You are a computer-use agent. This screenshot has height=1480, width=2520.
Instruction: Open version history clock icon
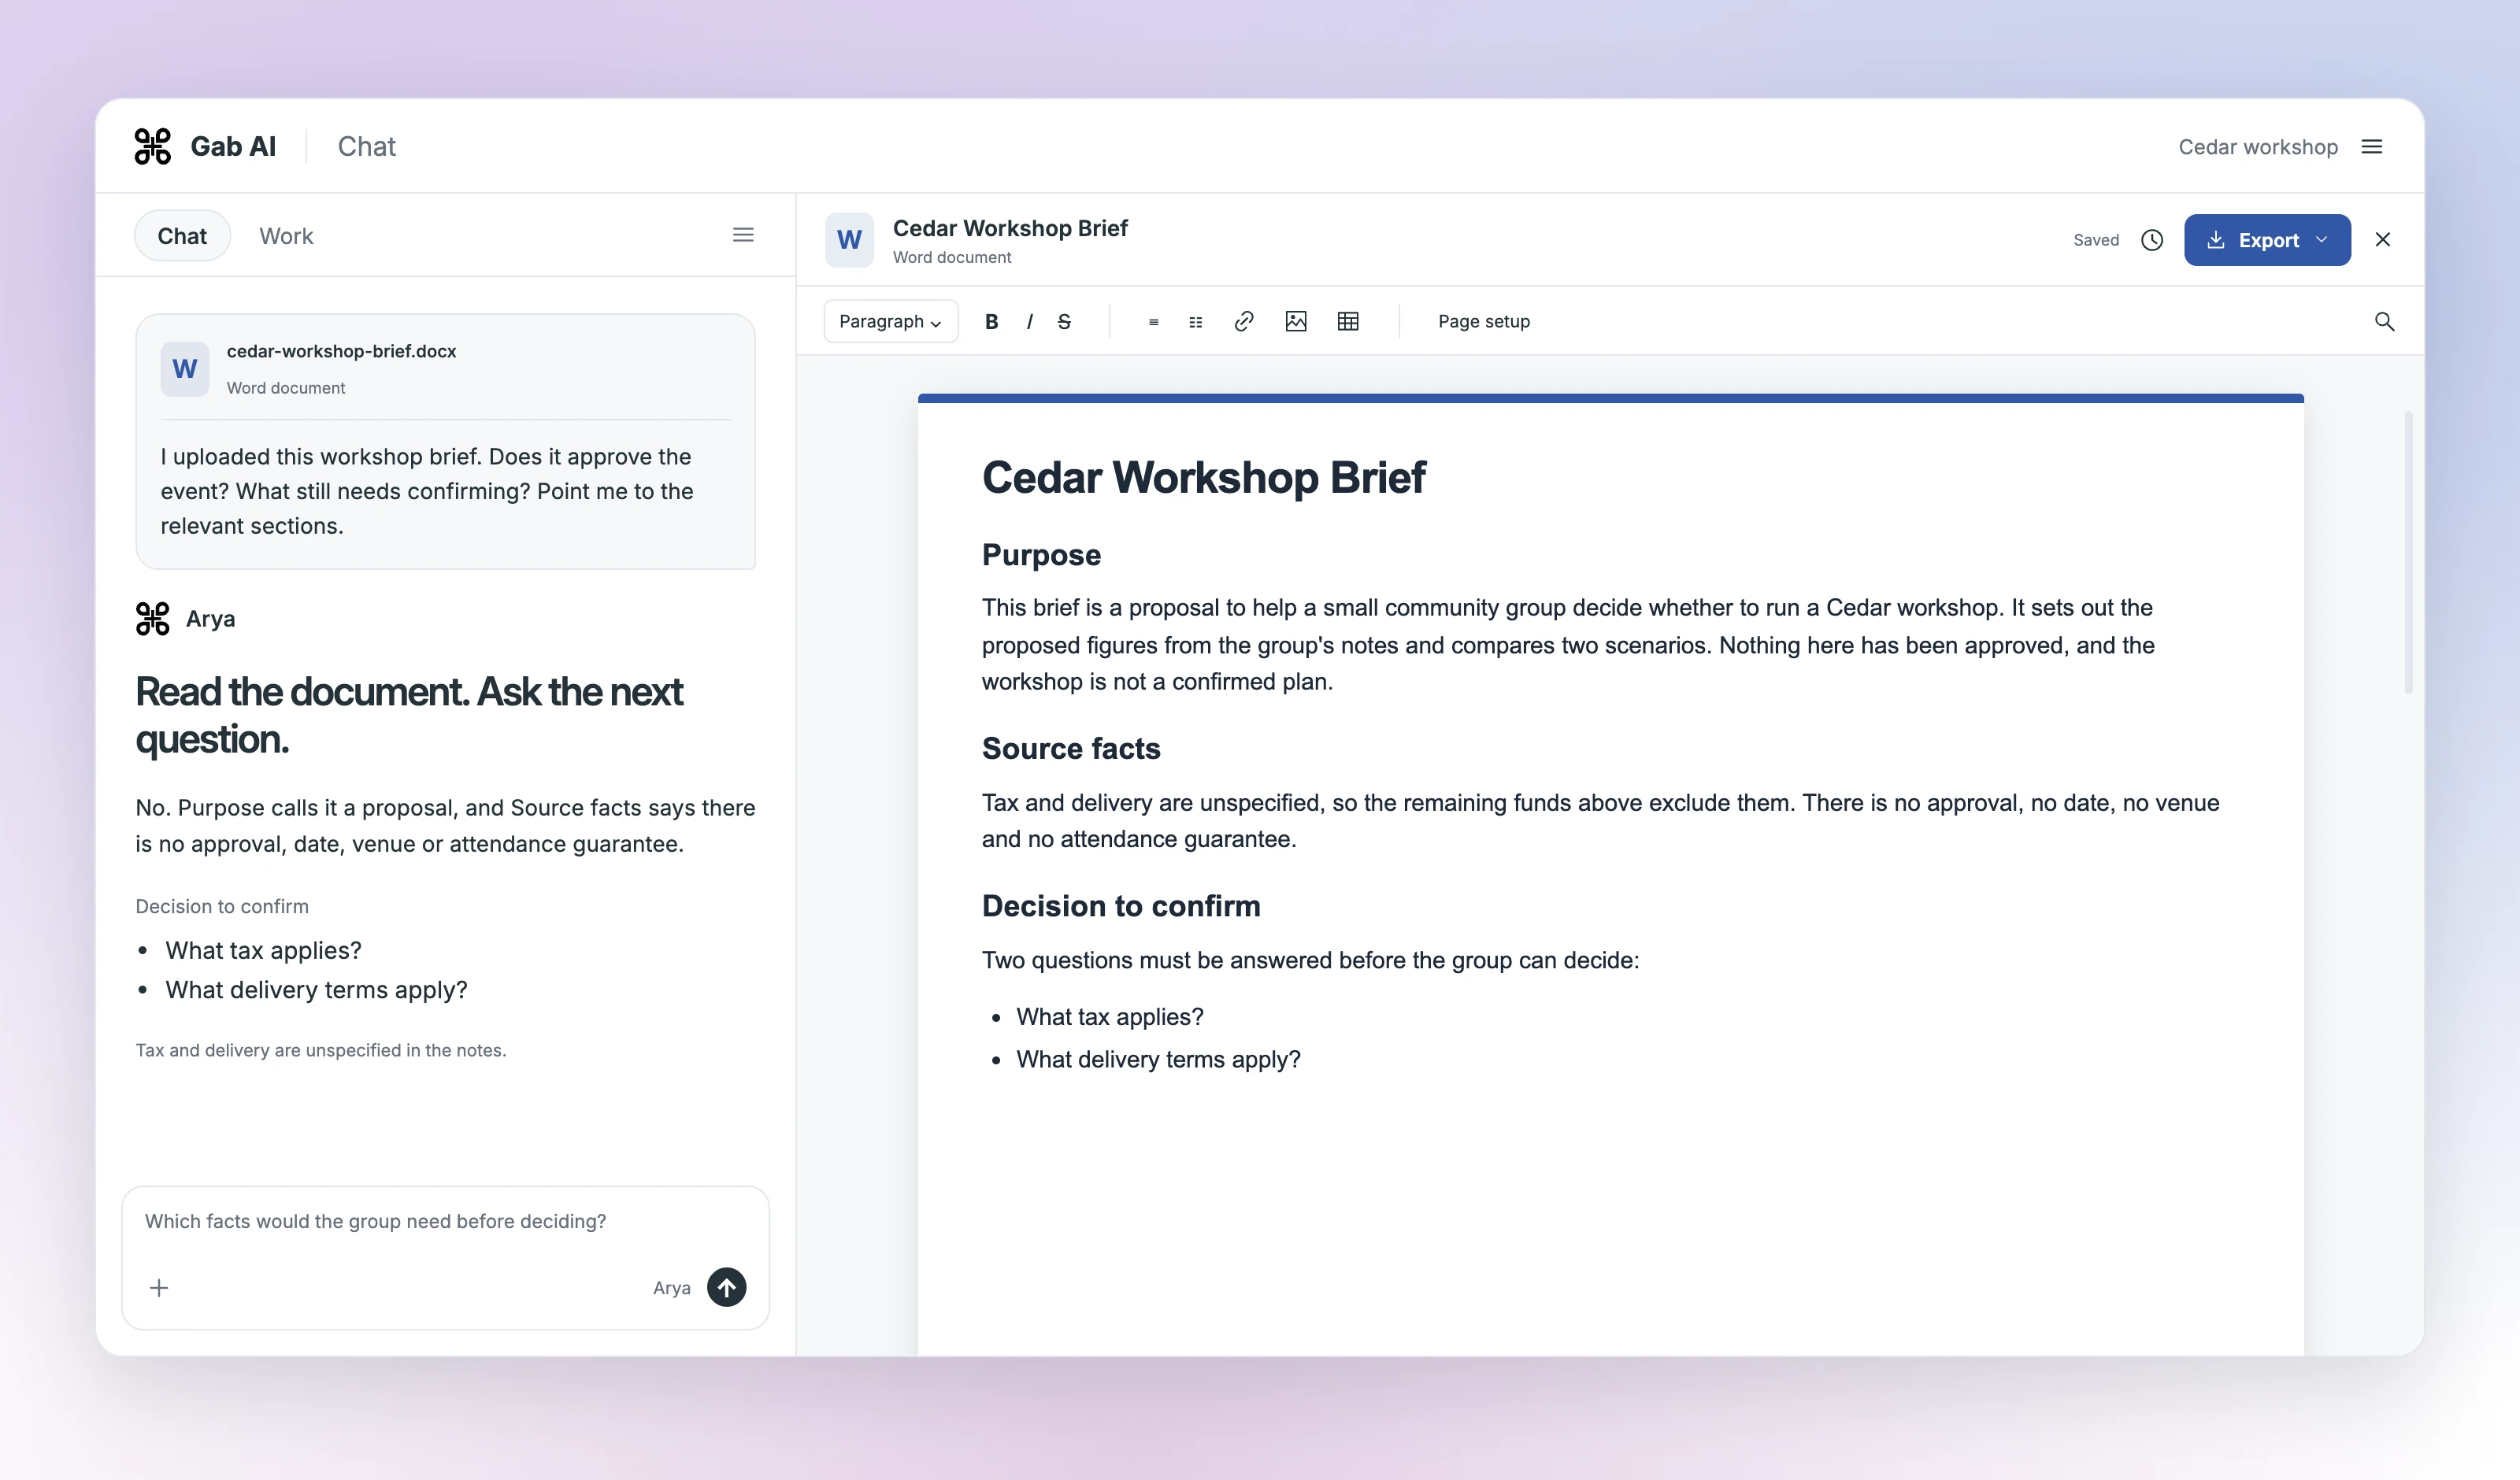(2152, 240)
